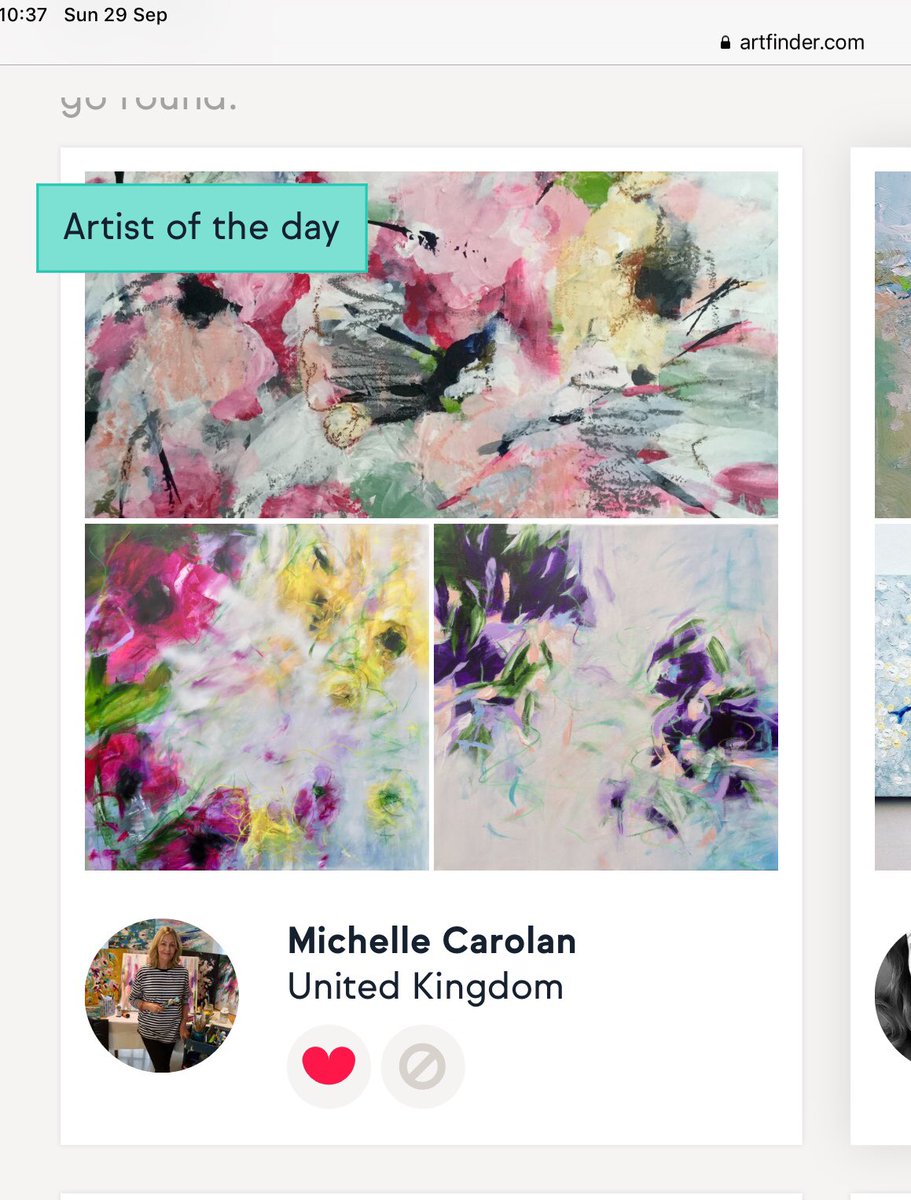Open the pink and yellow flowers painting

257,697
